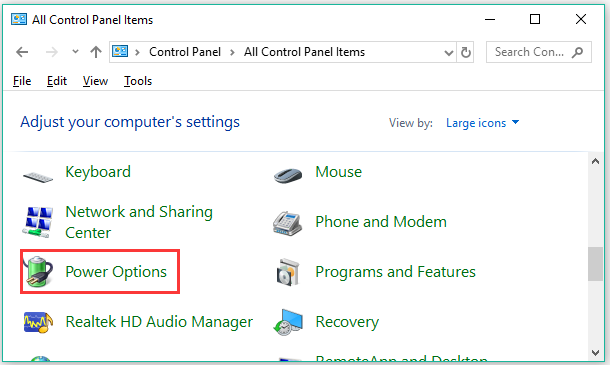Image resolution: width=610 pixels, height=365 pixels.
Task: Open the Edit menu
Action: point(57,81)
